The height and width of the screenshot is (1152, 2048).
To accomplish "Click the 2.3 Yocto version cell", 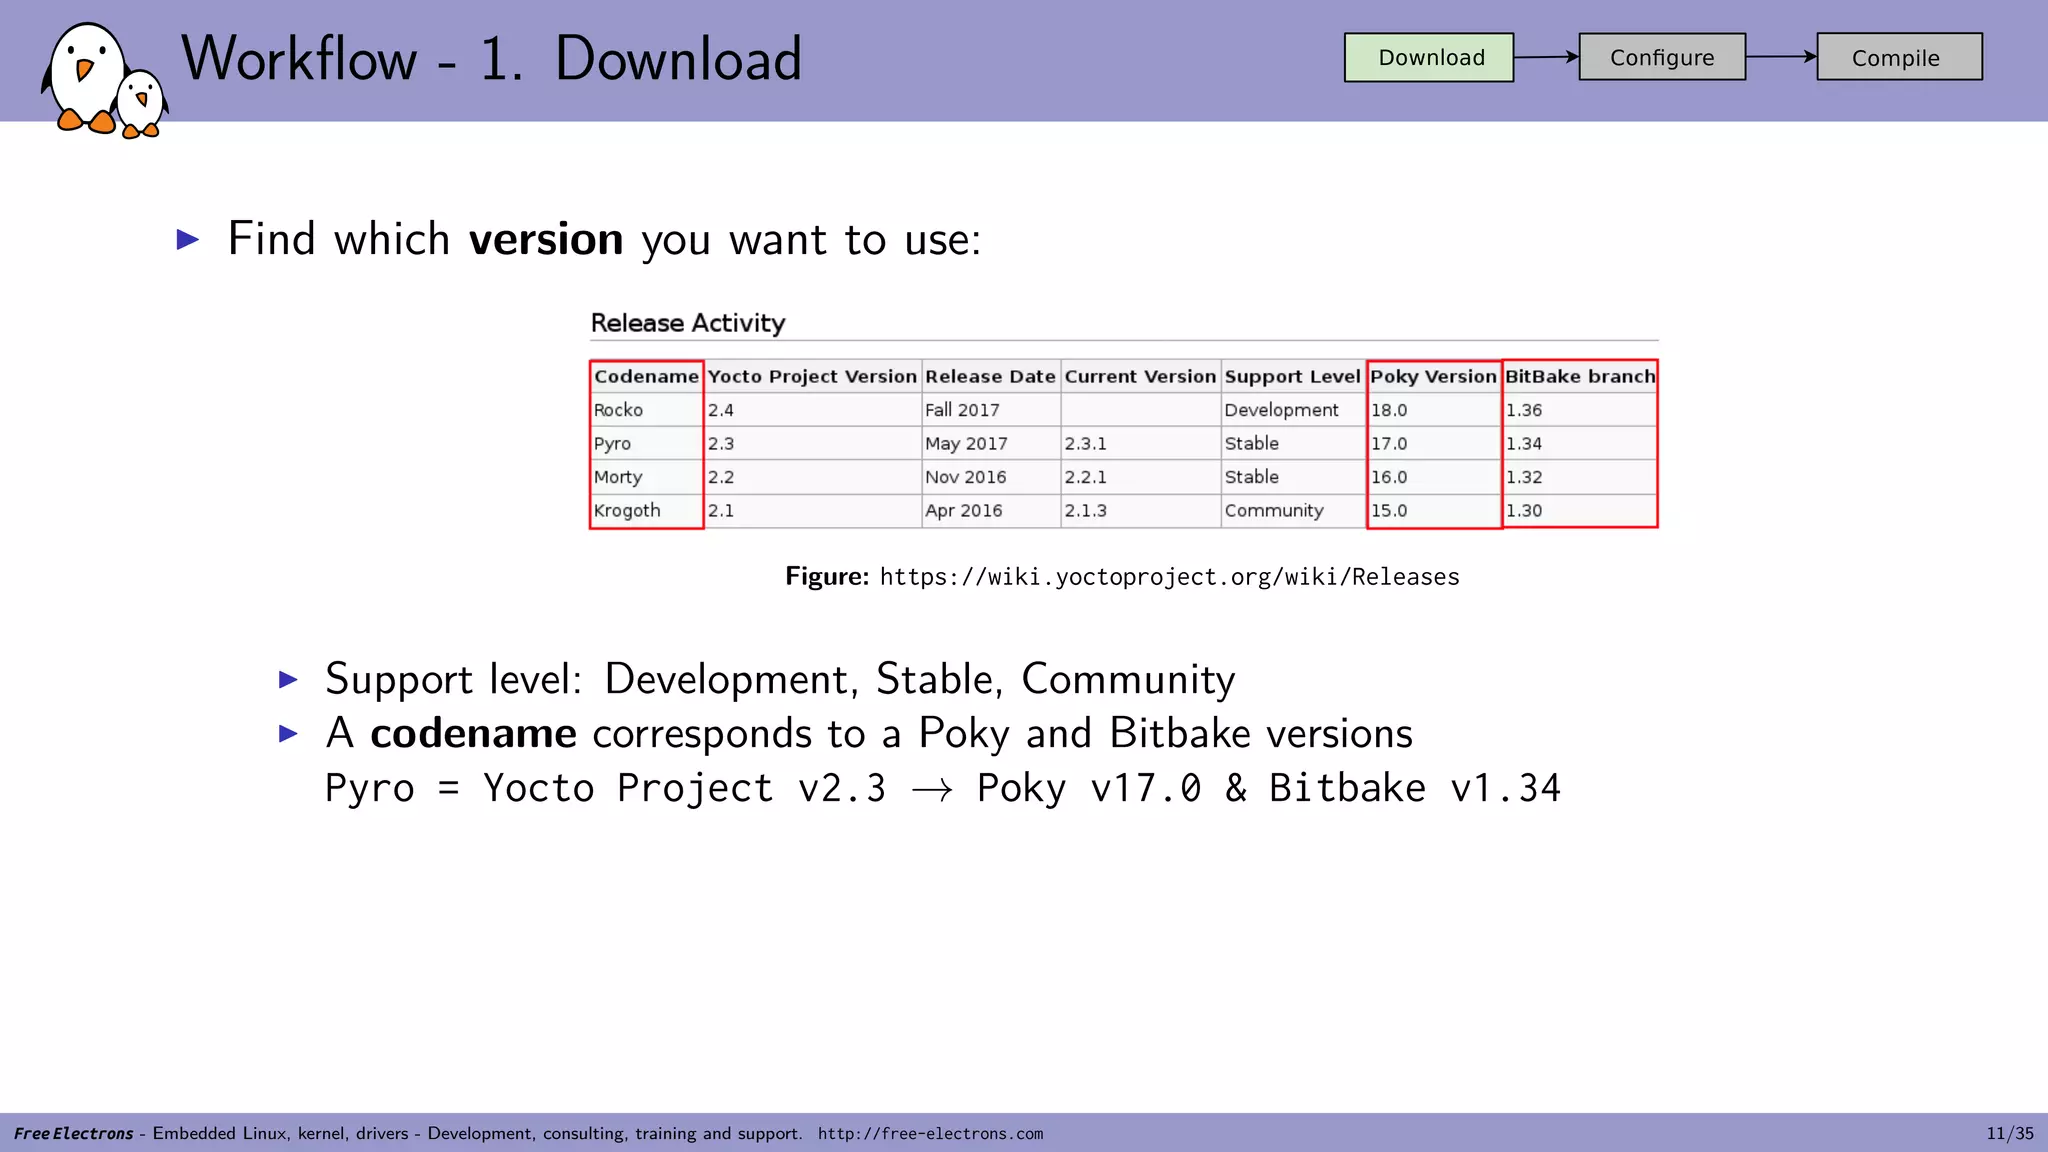I will pyautogui.click(x=812, y=443).
